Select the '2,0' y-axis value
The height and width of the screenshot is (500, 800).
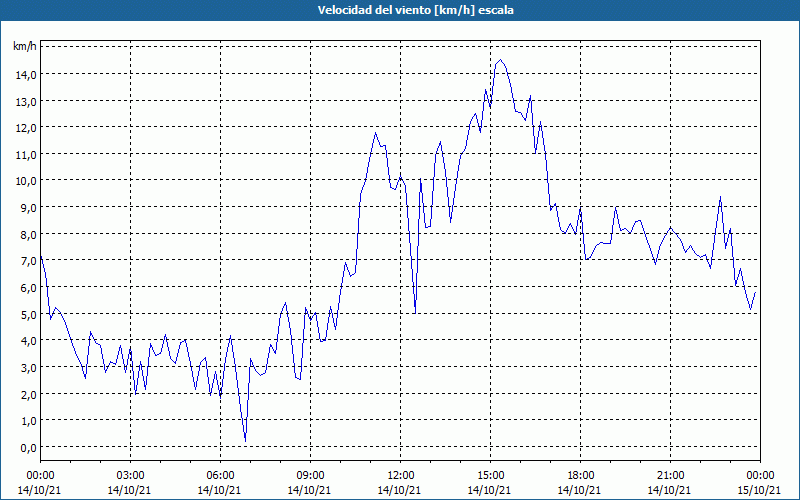[x=28, y=394]
